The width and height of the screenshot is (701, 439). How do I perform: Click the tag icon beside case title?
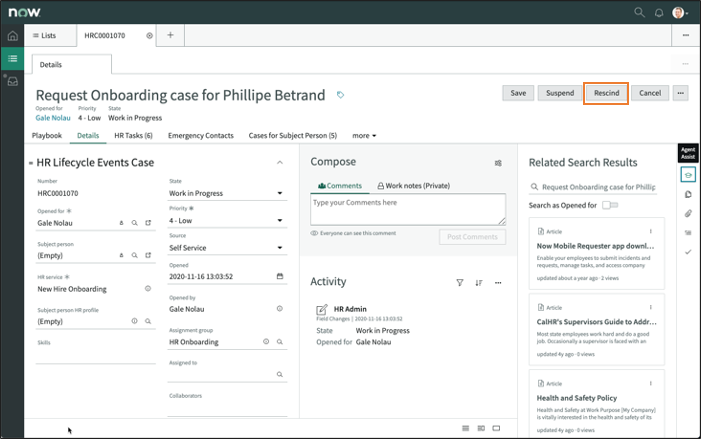(340, 95)
